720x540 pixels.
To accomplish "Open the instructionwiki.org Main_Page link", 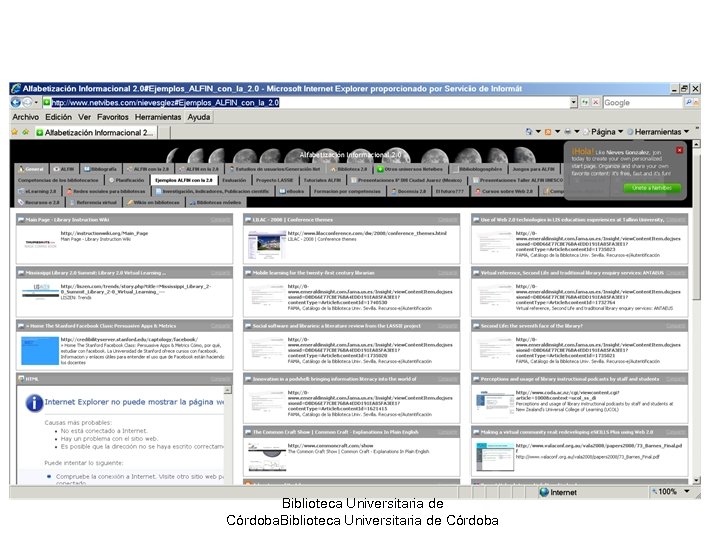I will 104,233.
